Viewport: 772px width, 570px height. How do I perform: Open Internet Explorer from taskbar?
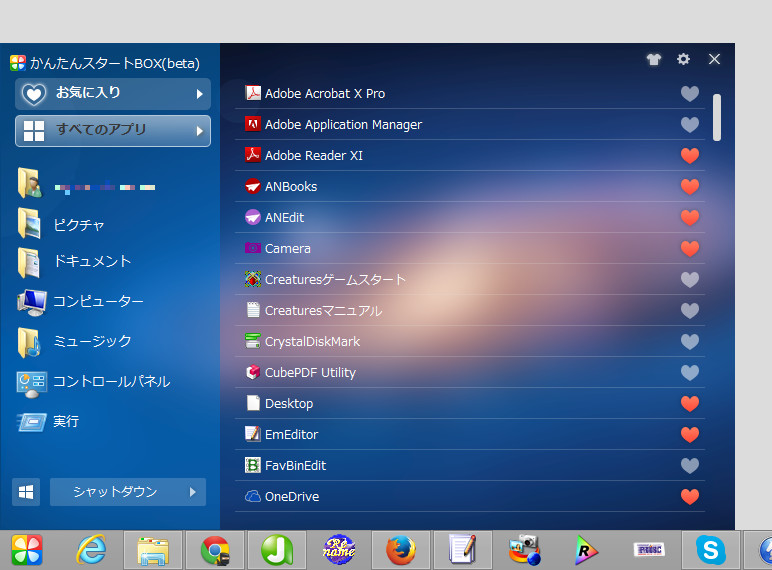pos(92,549)
